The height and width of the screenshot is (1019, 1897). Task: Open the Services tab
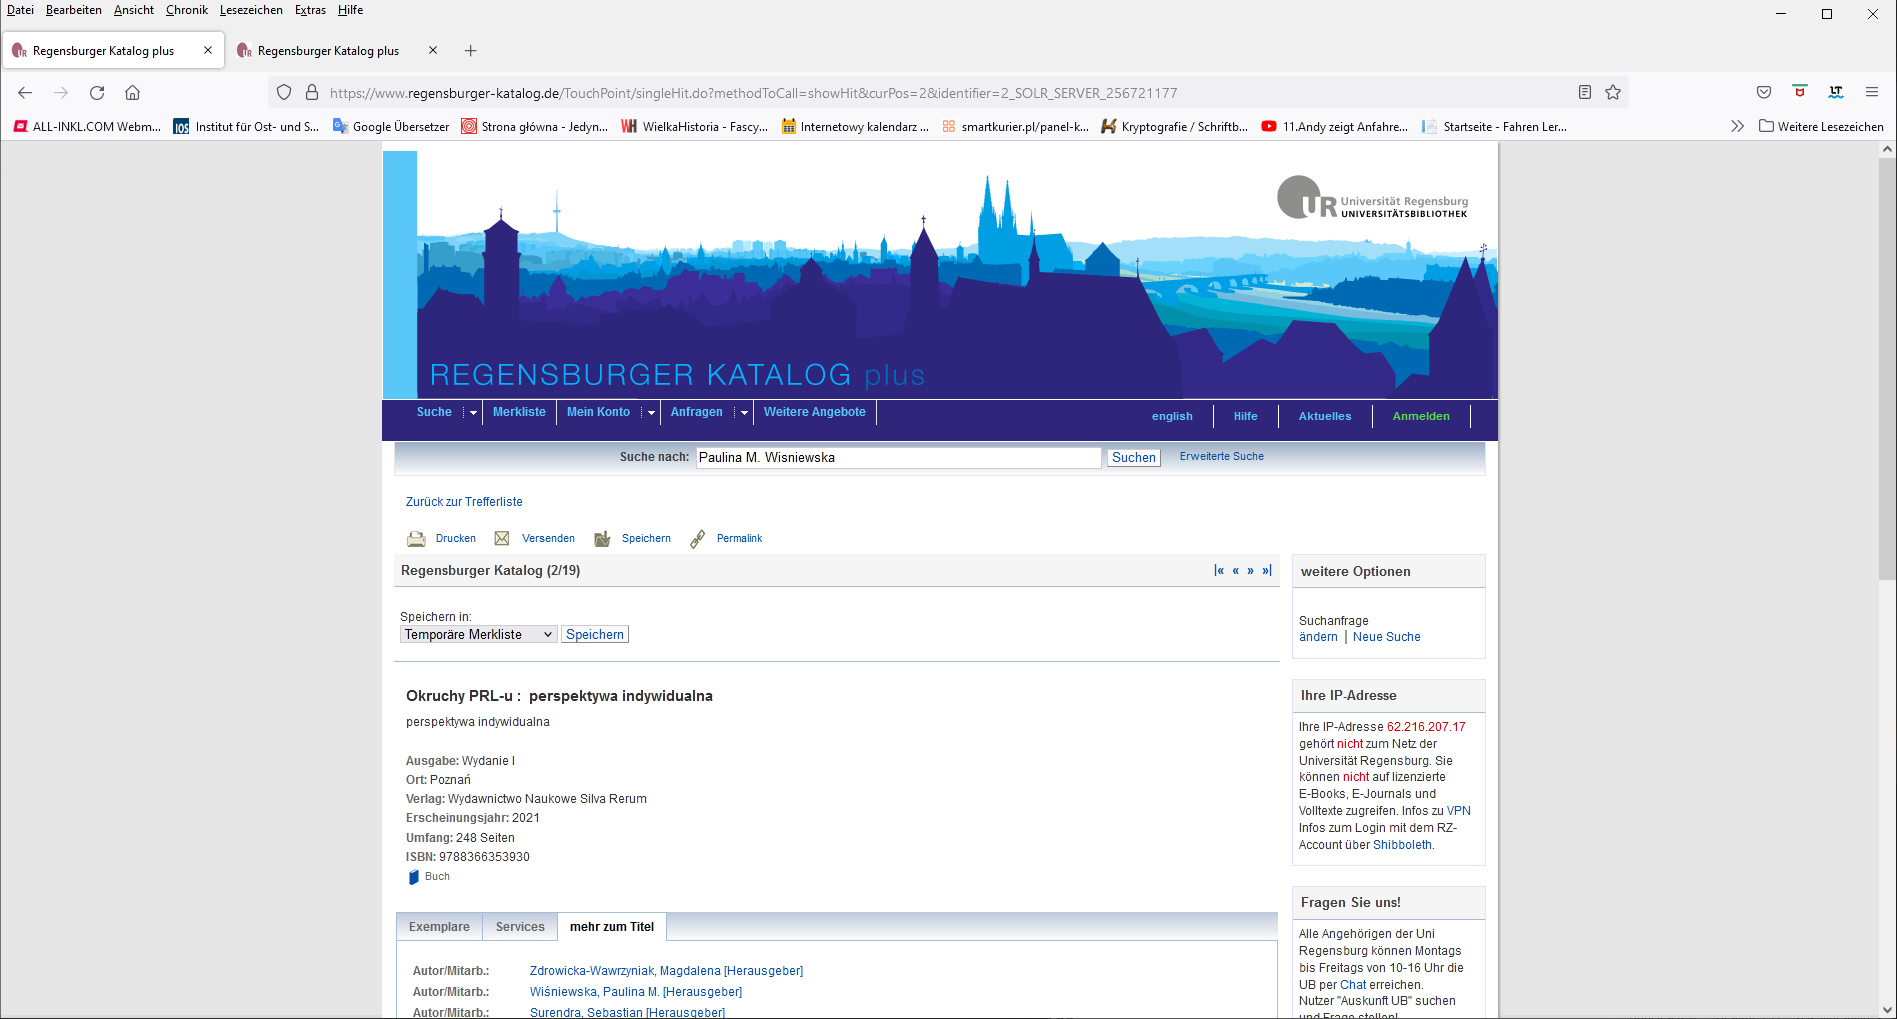tap(520, 927)
